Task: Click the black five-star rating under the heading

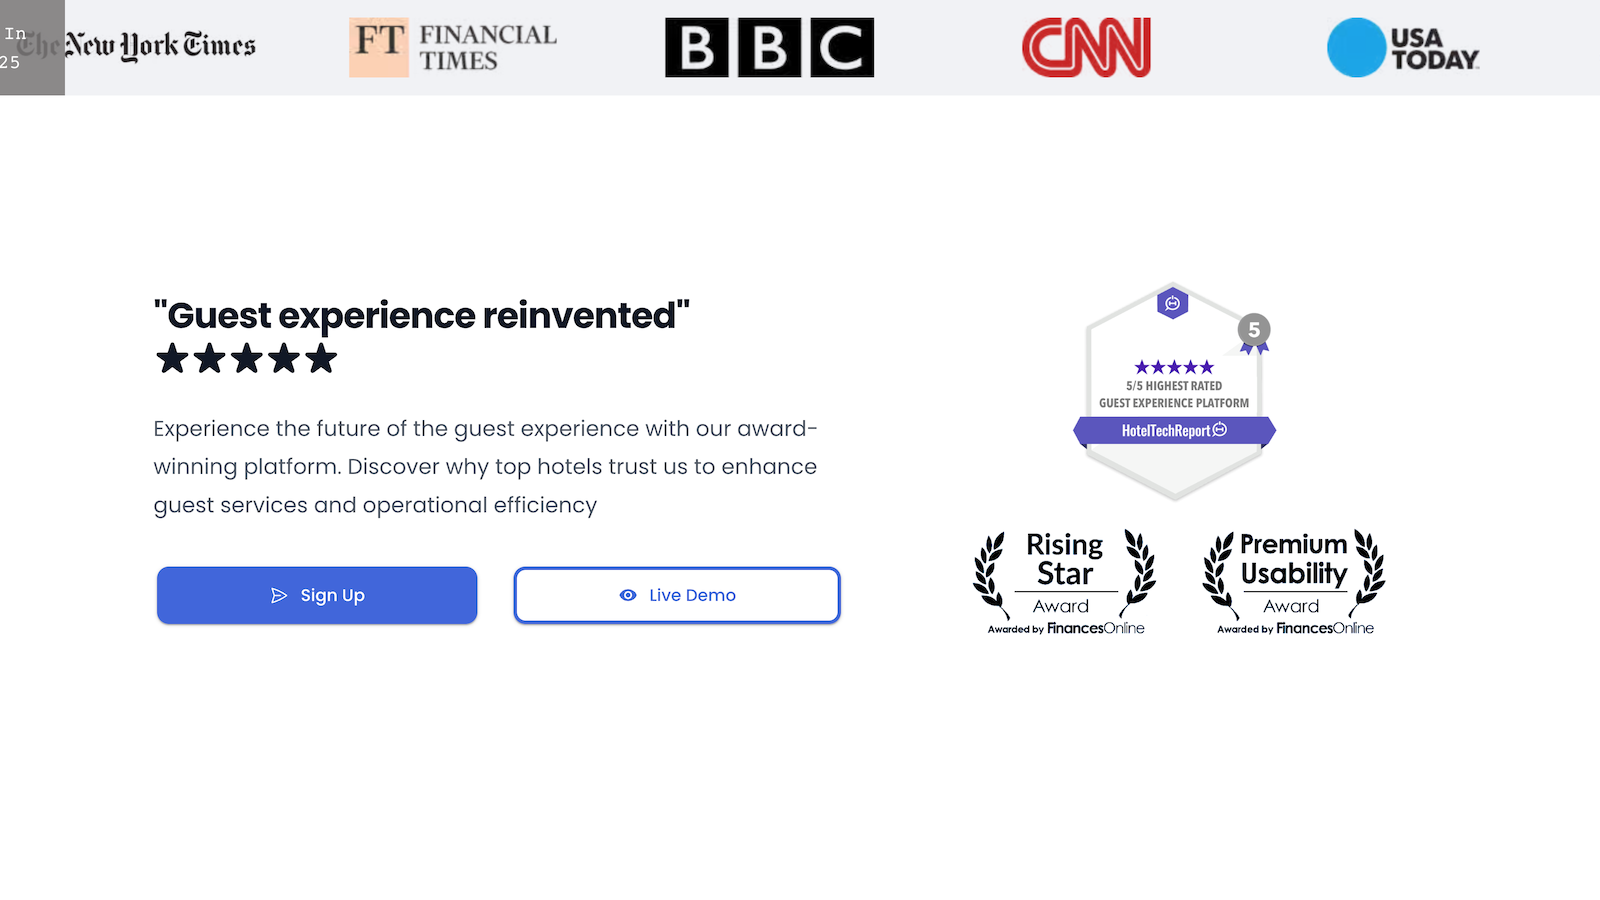Action: [x=246, y=358]
